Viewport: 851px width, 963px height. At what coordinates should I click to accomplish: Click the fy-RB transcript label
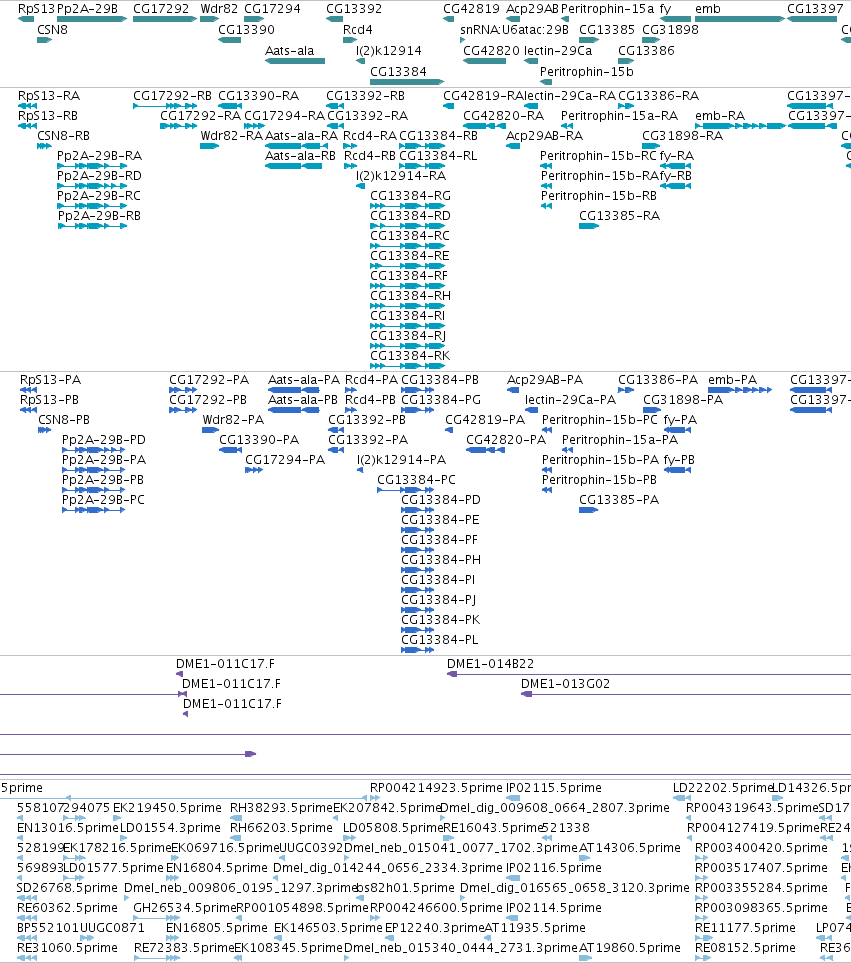(675, 176)
